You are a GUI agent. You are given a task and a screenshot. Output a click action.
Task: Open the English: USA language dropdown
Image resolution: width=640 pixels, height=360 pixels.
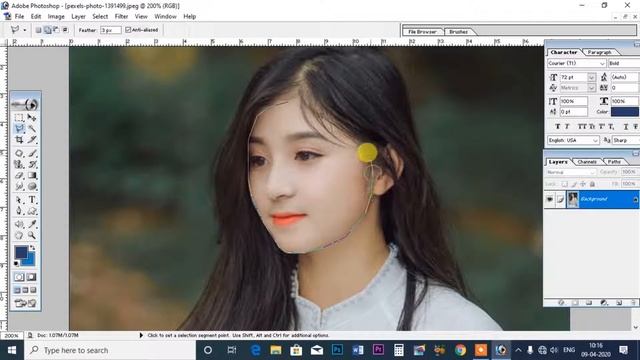click(x=596, y=140)
